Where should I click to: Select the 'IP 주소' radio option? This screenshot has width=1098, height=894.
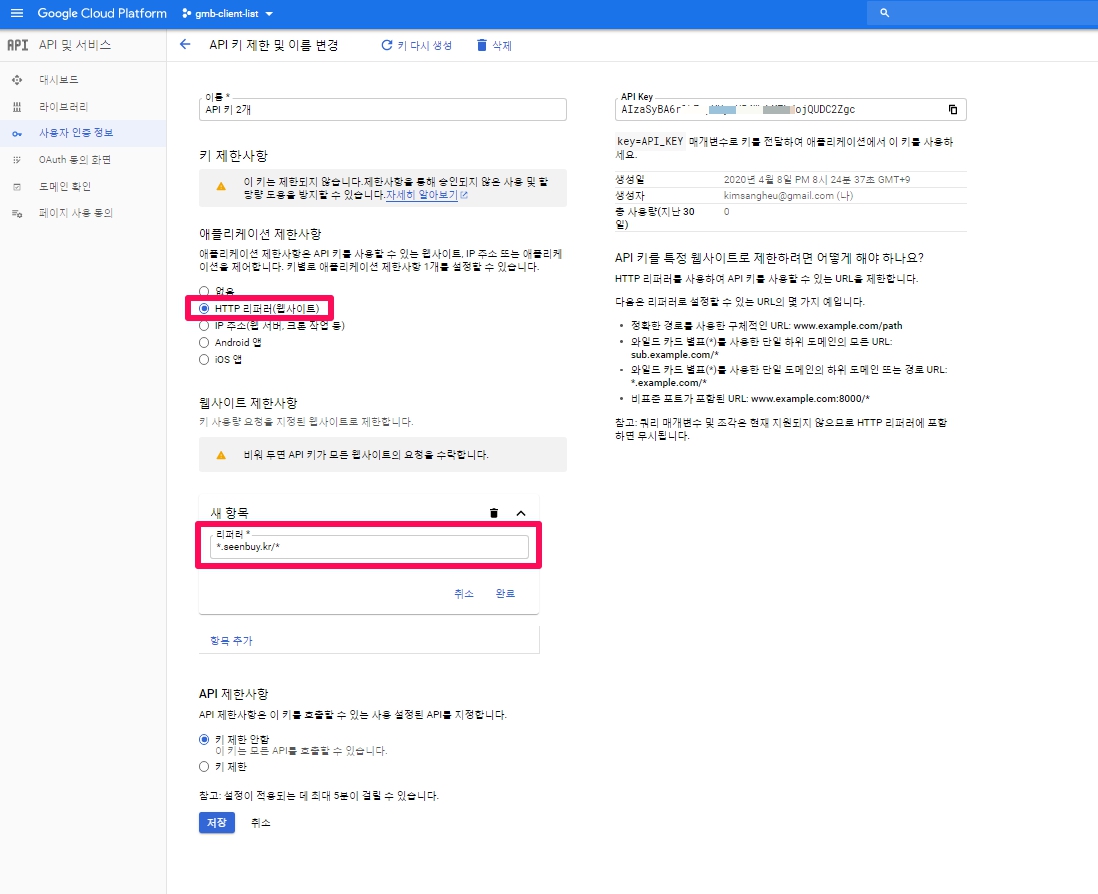pyautogui.click(x=204, y=325)
